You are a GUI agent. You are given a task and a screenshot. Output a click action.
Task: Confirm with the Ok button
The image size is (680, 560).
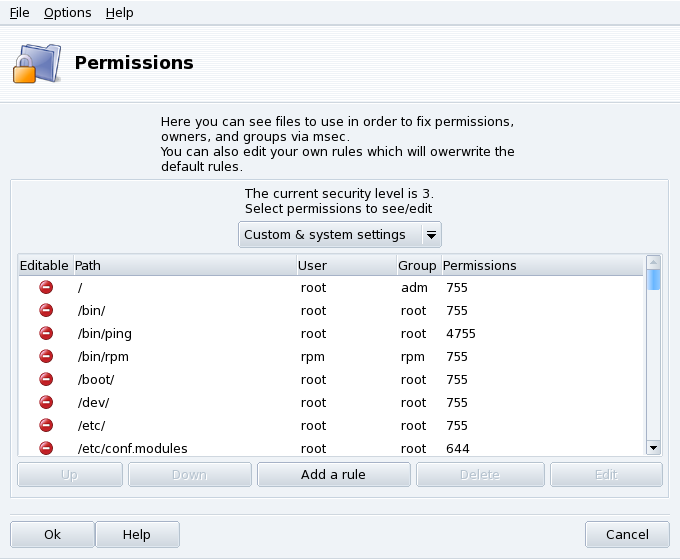point(52,535)
